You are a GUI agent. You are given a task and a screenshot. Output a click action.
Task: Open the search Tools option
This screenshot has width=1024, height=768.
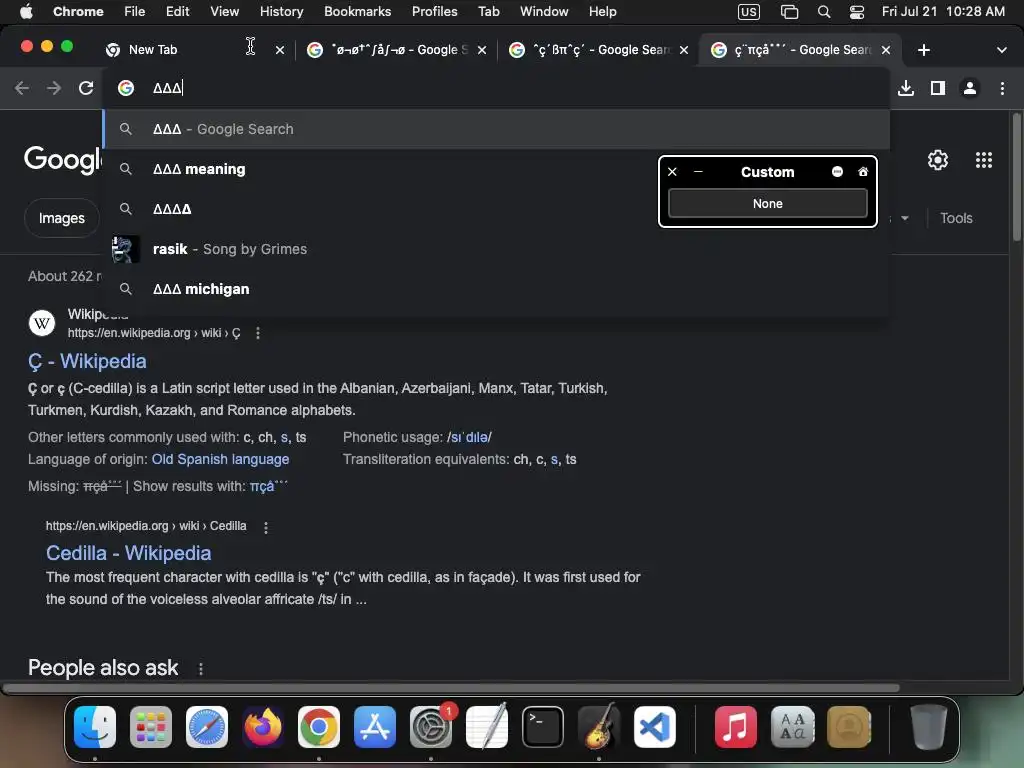click(x=956, y=218)
